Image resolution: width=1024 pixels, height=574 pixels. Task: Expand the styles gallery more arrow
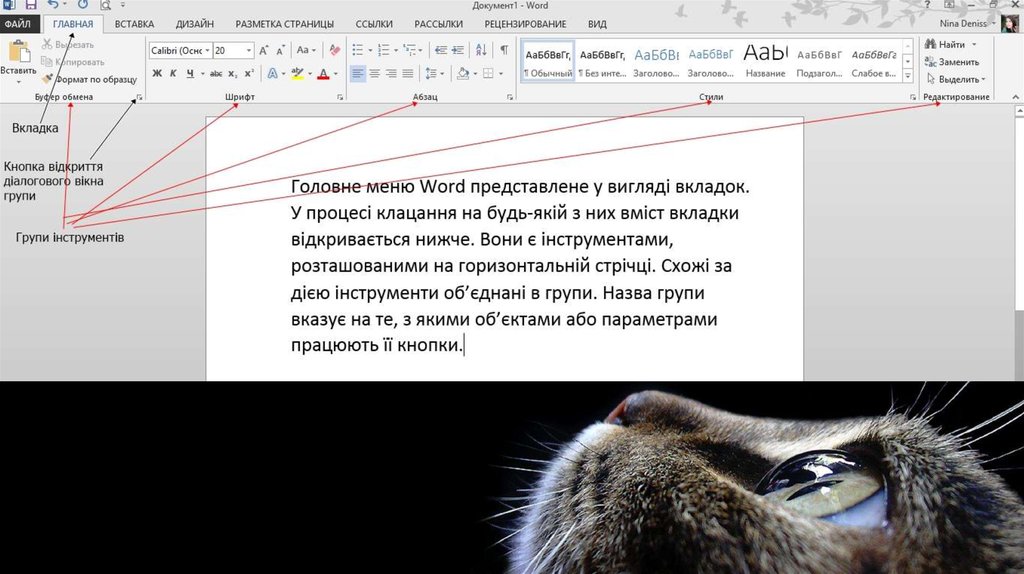pos(908,77)
